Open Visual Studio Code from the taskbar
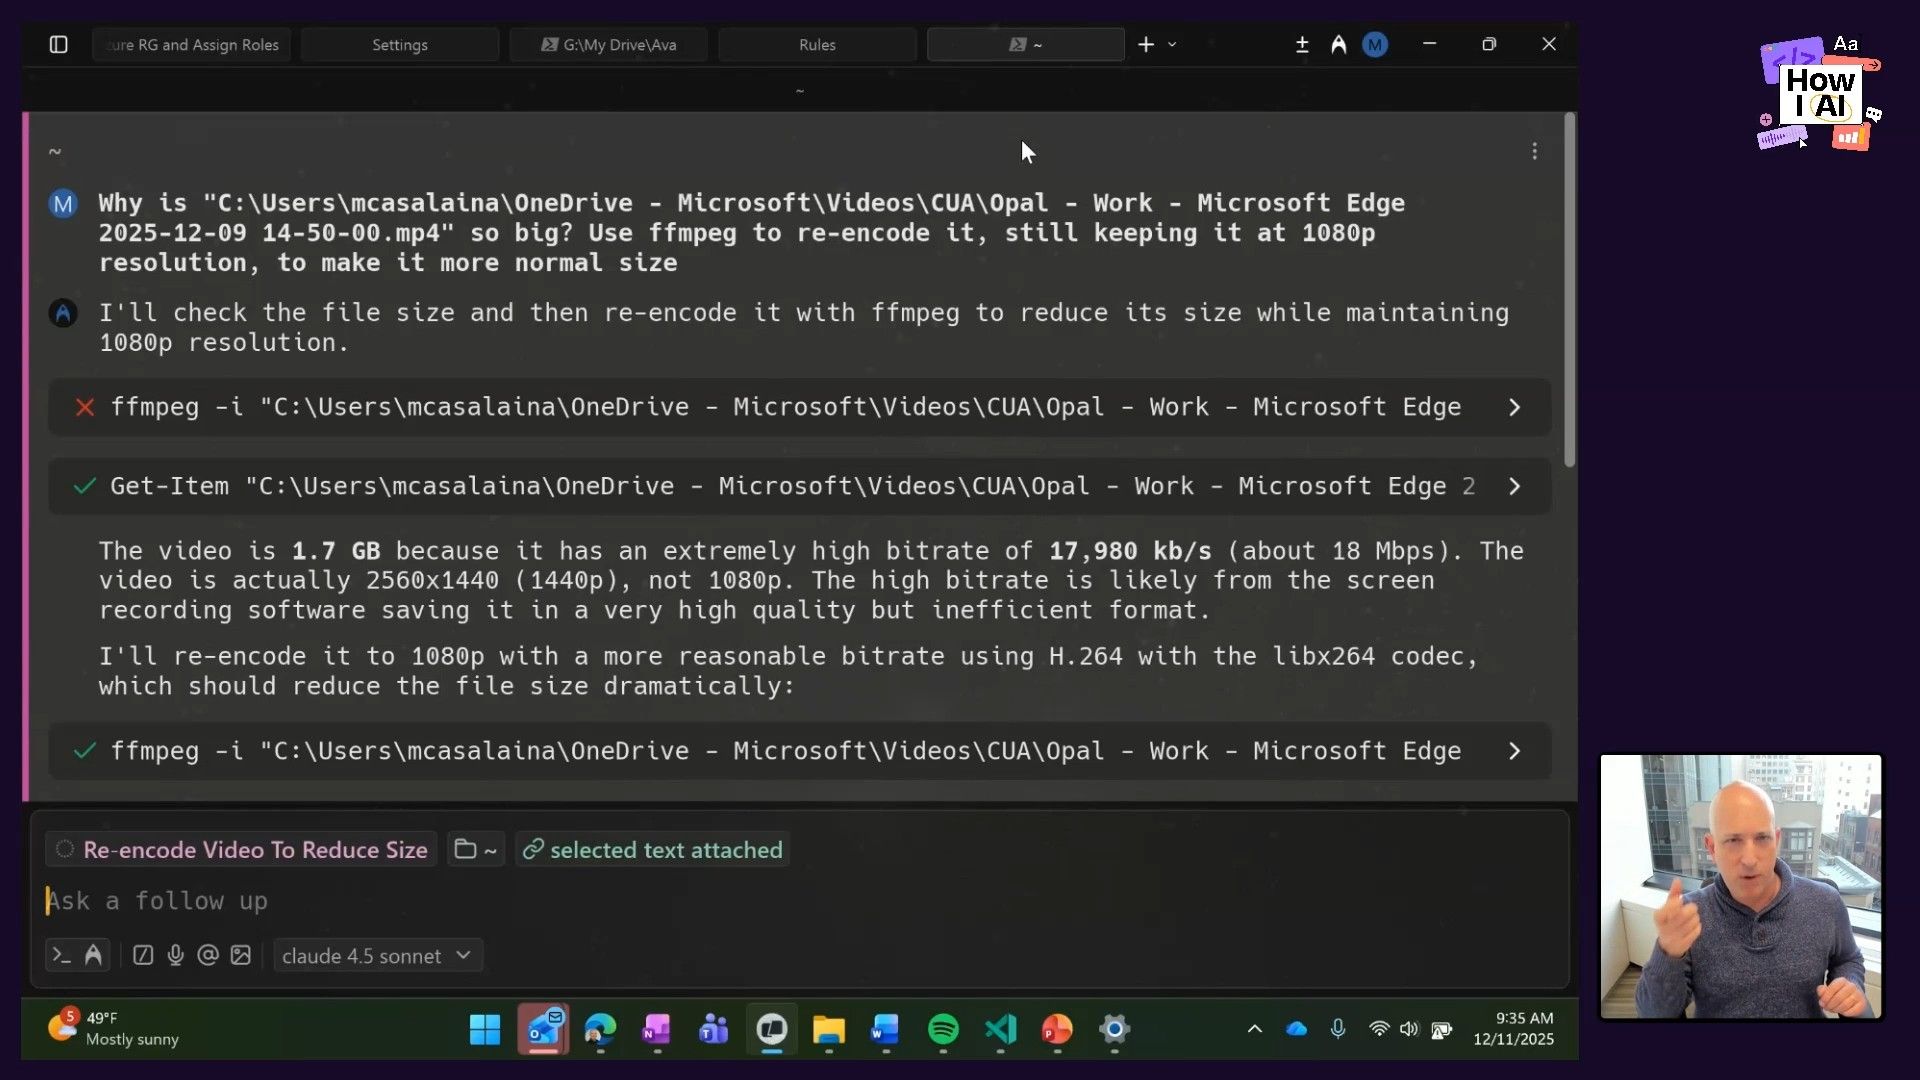 [1000, 1030]
